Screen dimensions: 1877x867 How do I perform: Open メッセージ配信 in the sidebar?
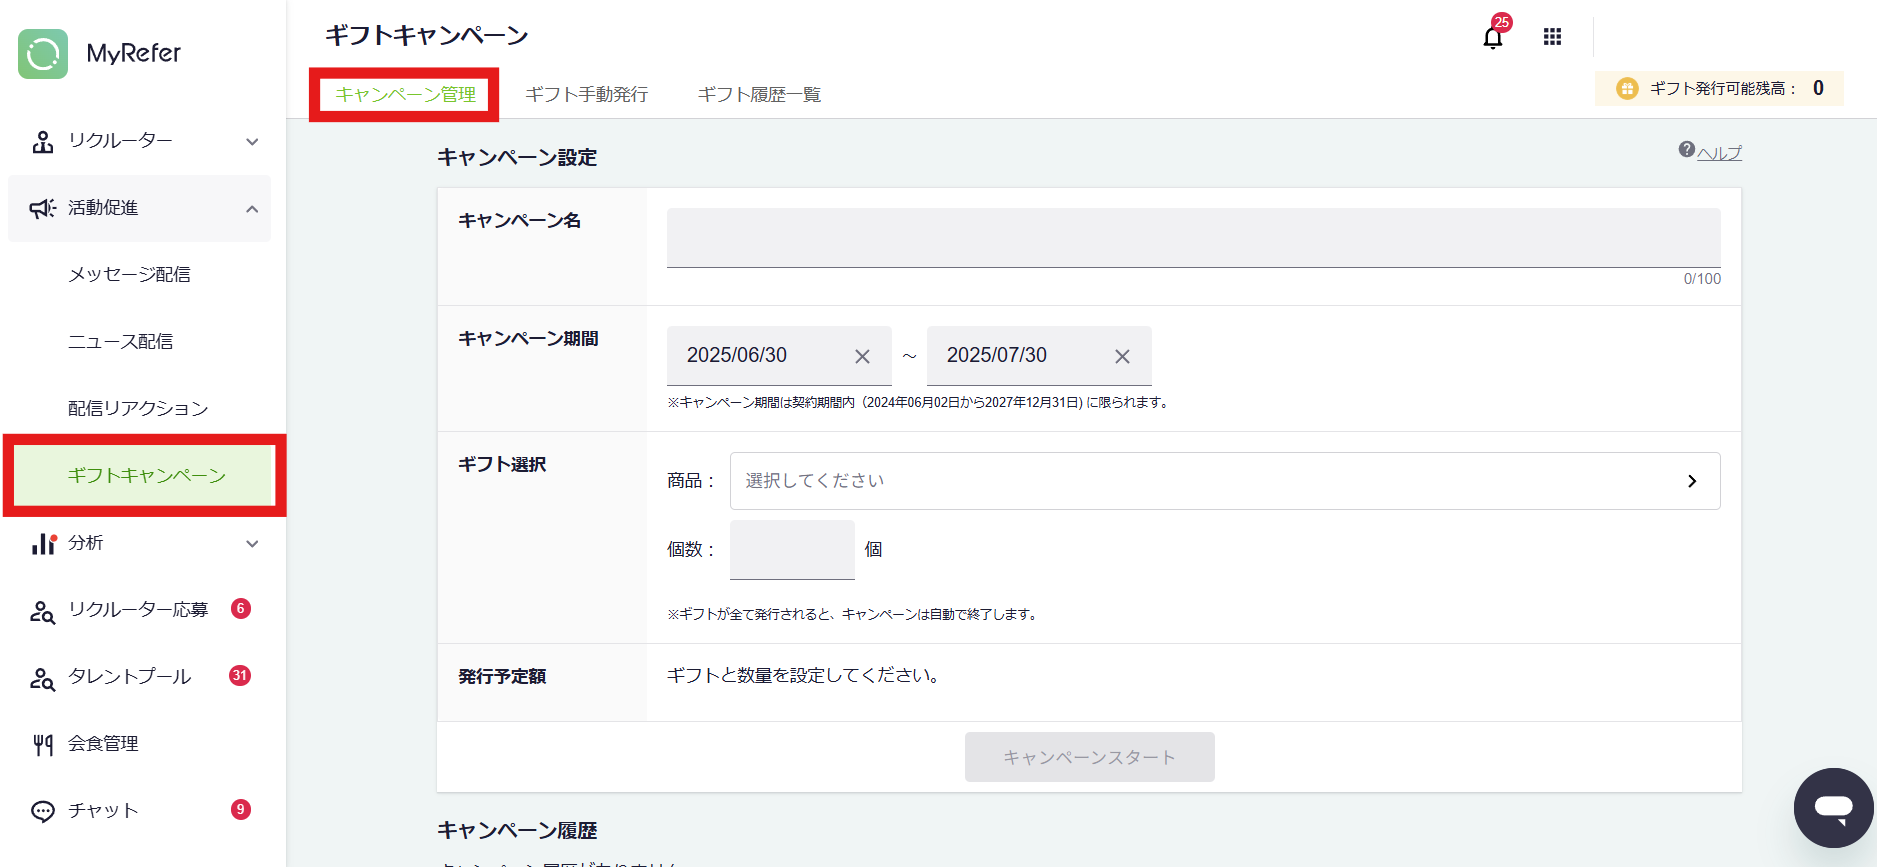coord(129,274)
